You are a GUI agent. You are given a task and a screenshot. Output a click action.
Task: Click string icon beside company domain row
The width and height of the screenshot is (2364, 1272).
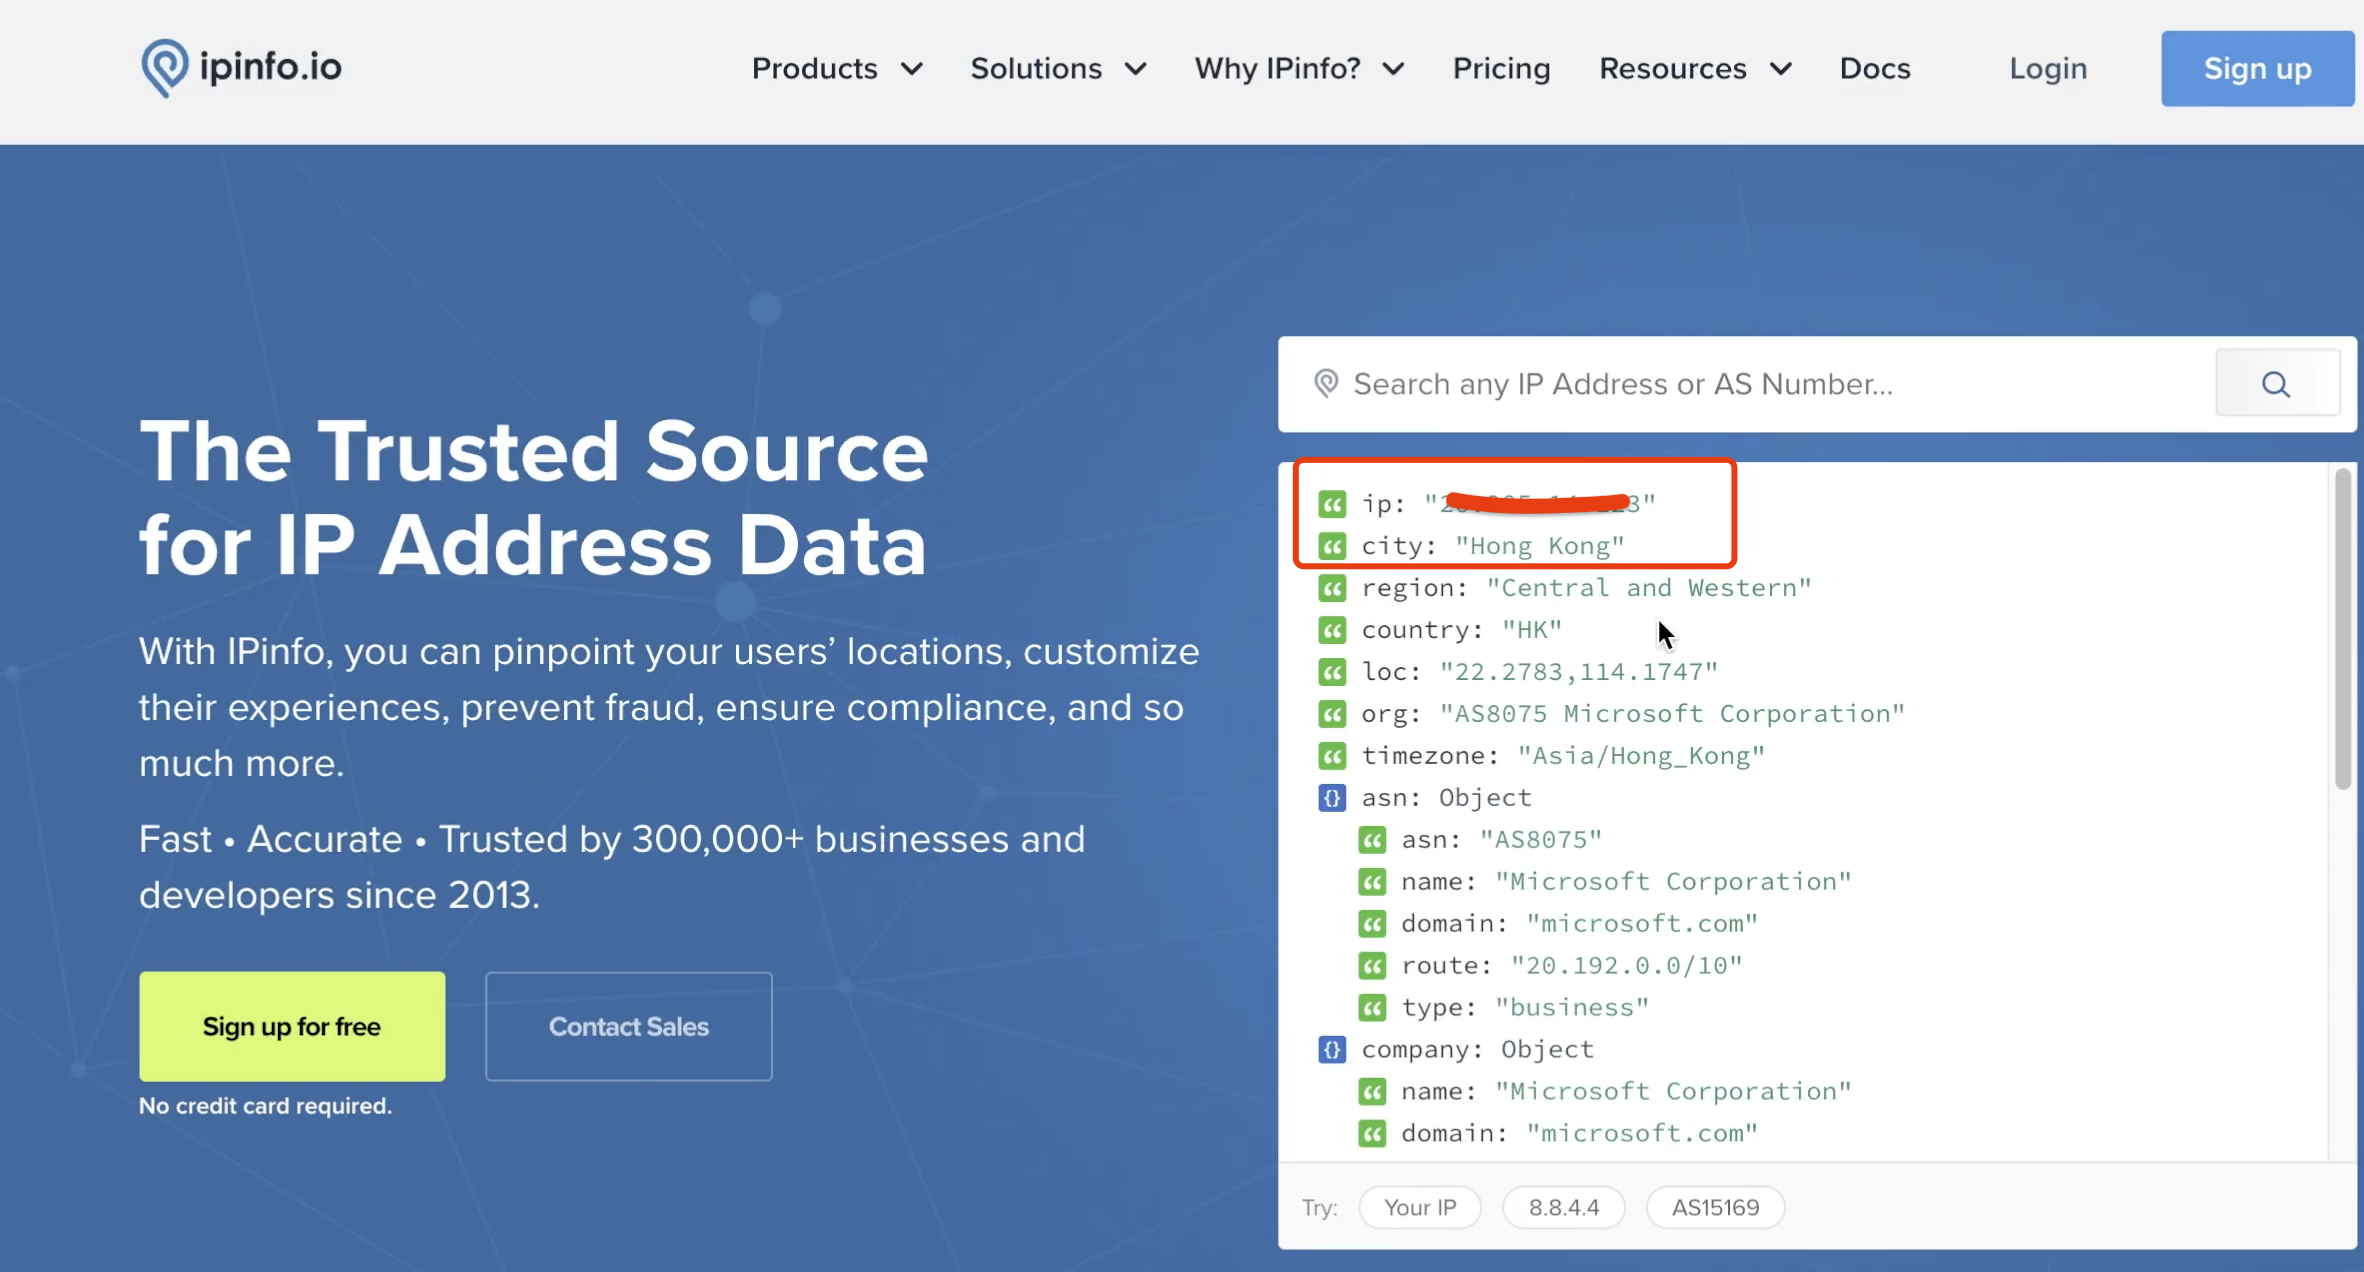tap(1372, 1134)
